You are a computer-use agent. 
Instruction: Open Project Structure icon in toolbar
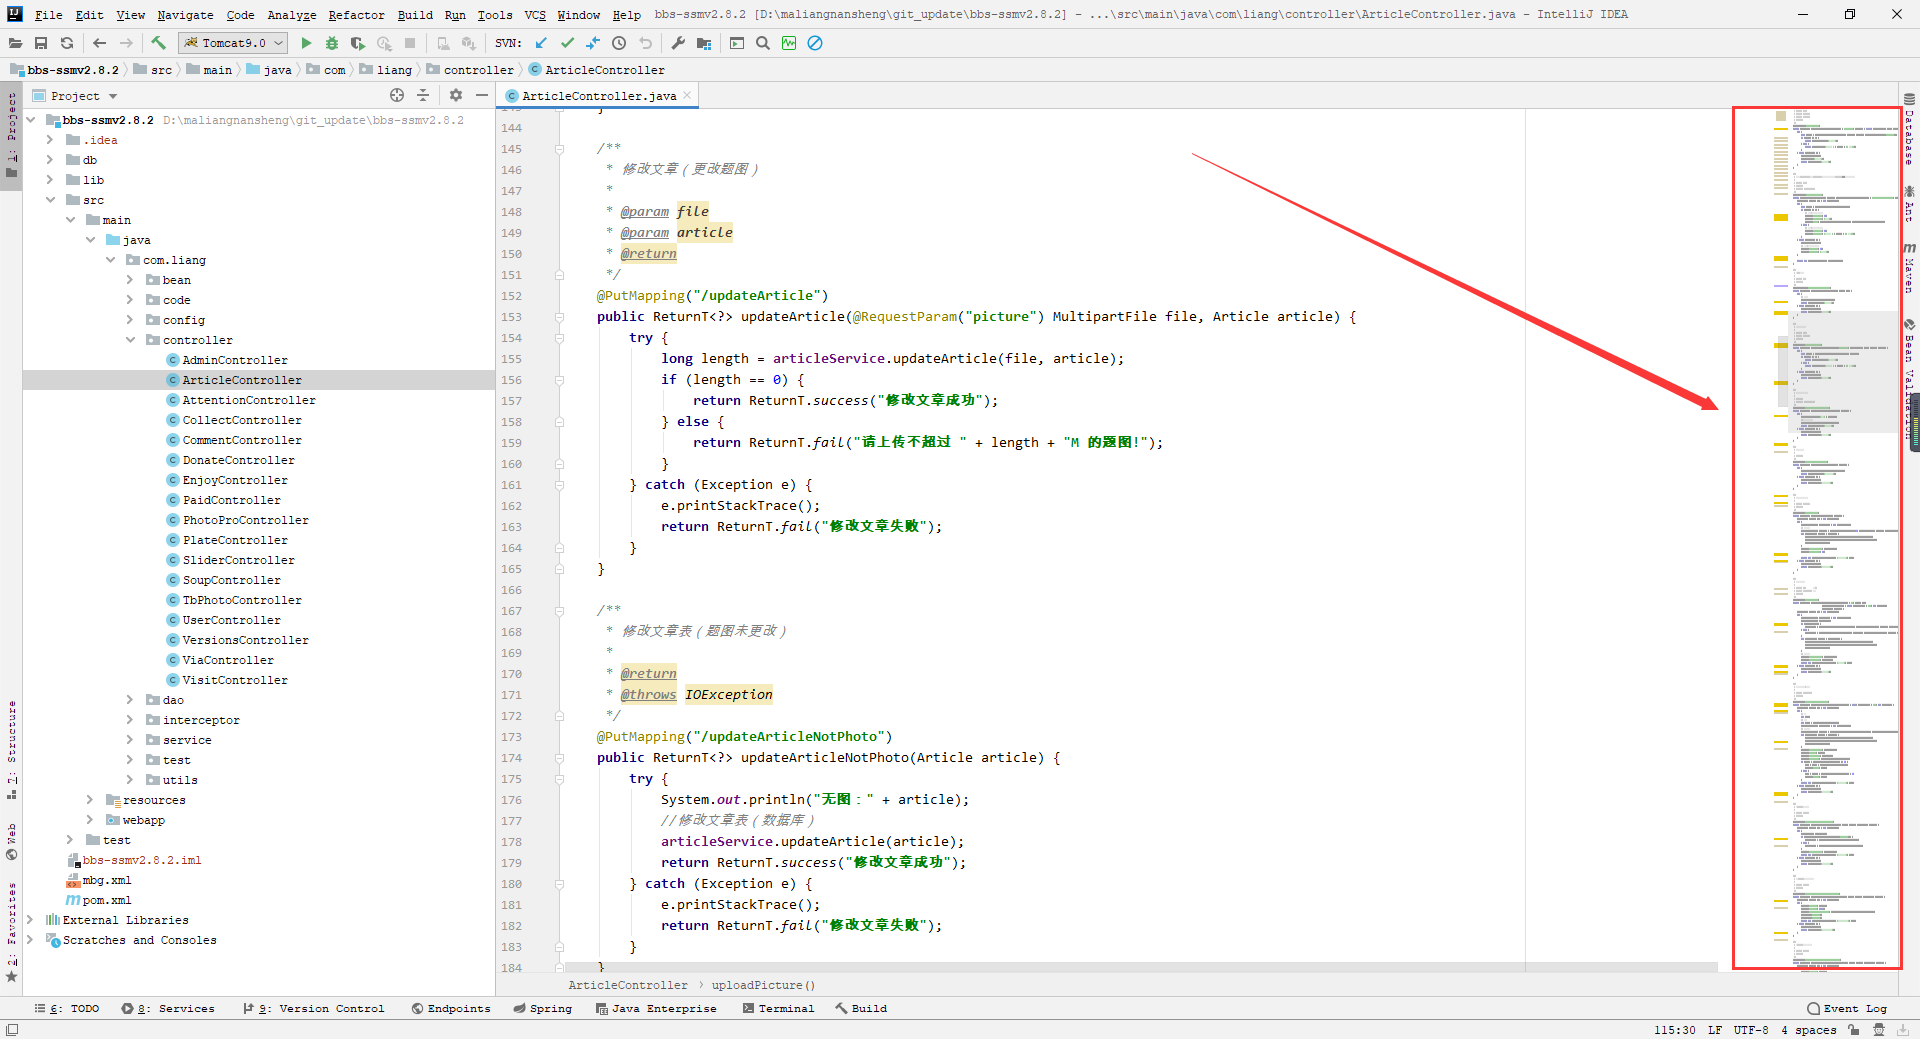(x=704, y=43)
